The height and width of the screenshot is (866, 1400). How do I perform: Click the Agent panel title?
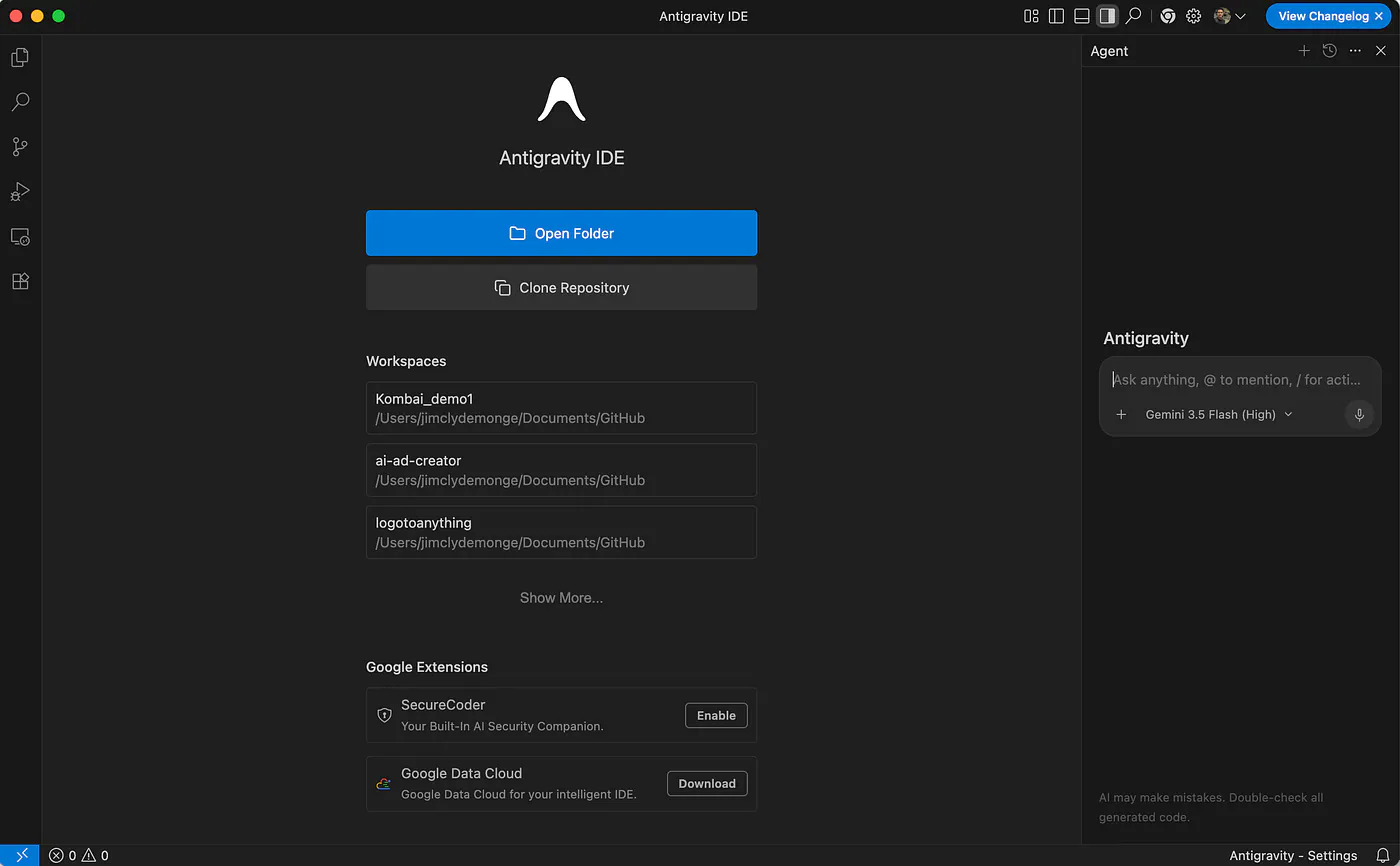[1109, 51]
